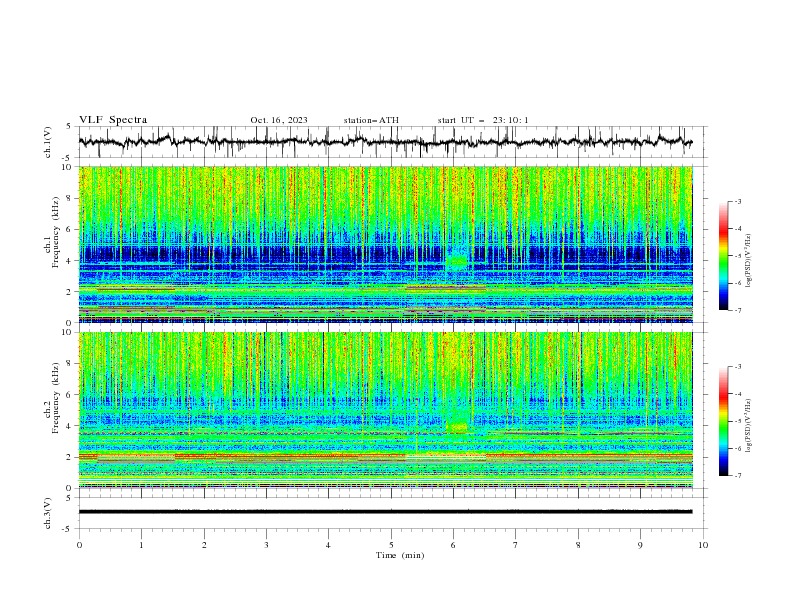Image resolution: width=792 pixels, height=612 pixels.
Task: Click time axis tick label "8"
Action: pos(578,545)
